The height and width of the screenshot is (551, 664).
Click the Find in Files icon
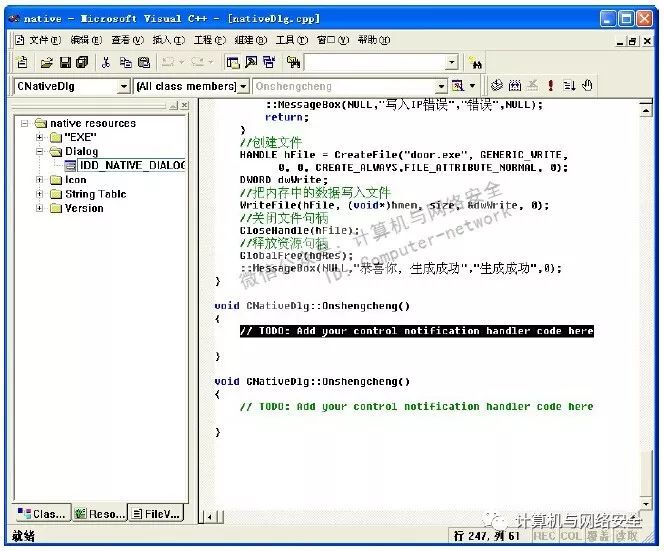pos(293,63)
